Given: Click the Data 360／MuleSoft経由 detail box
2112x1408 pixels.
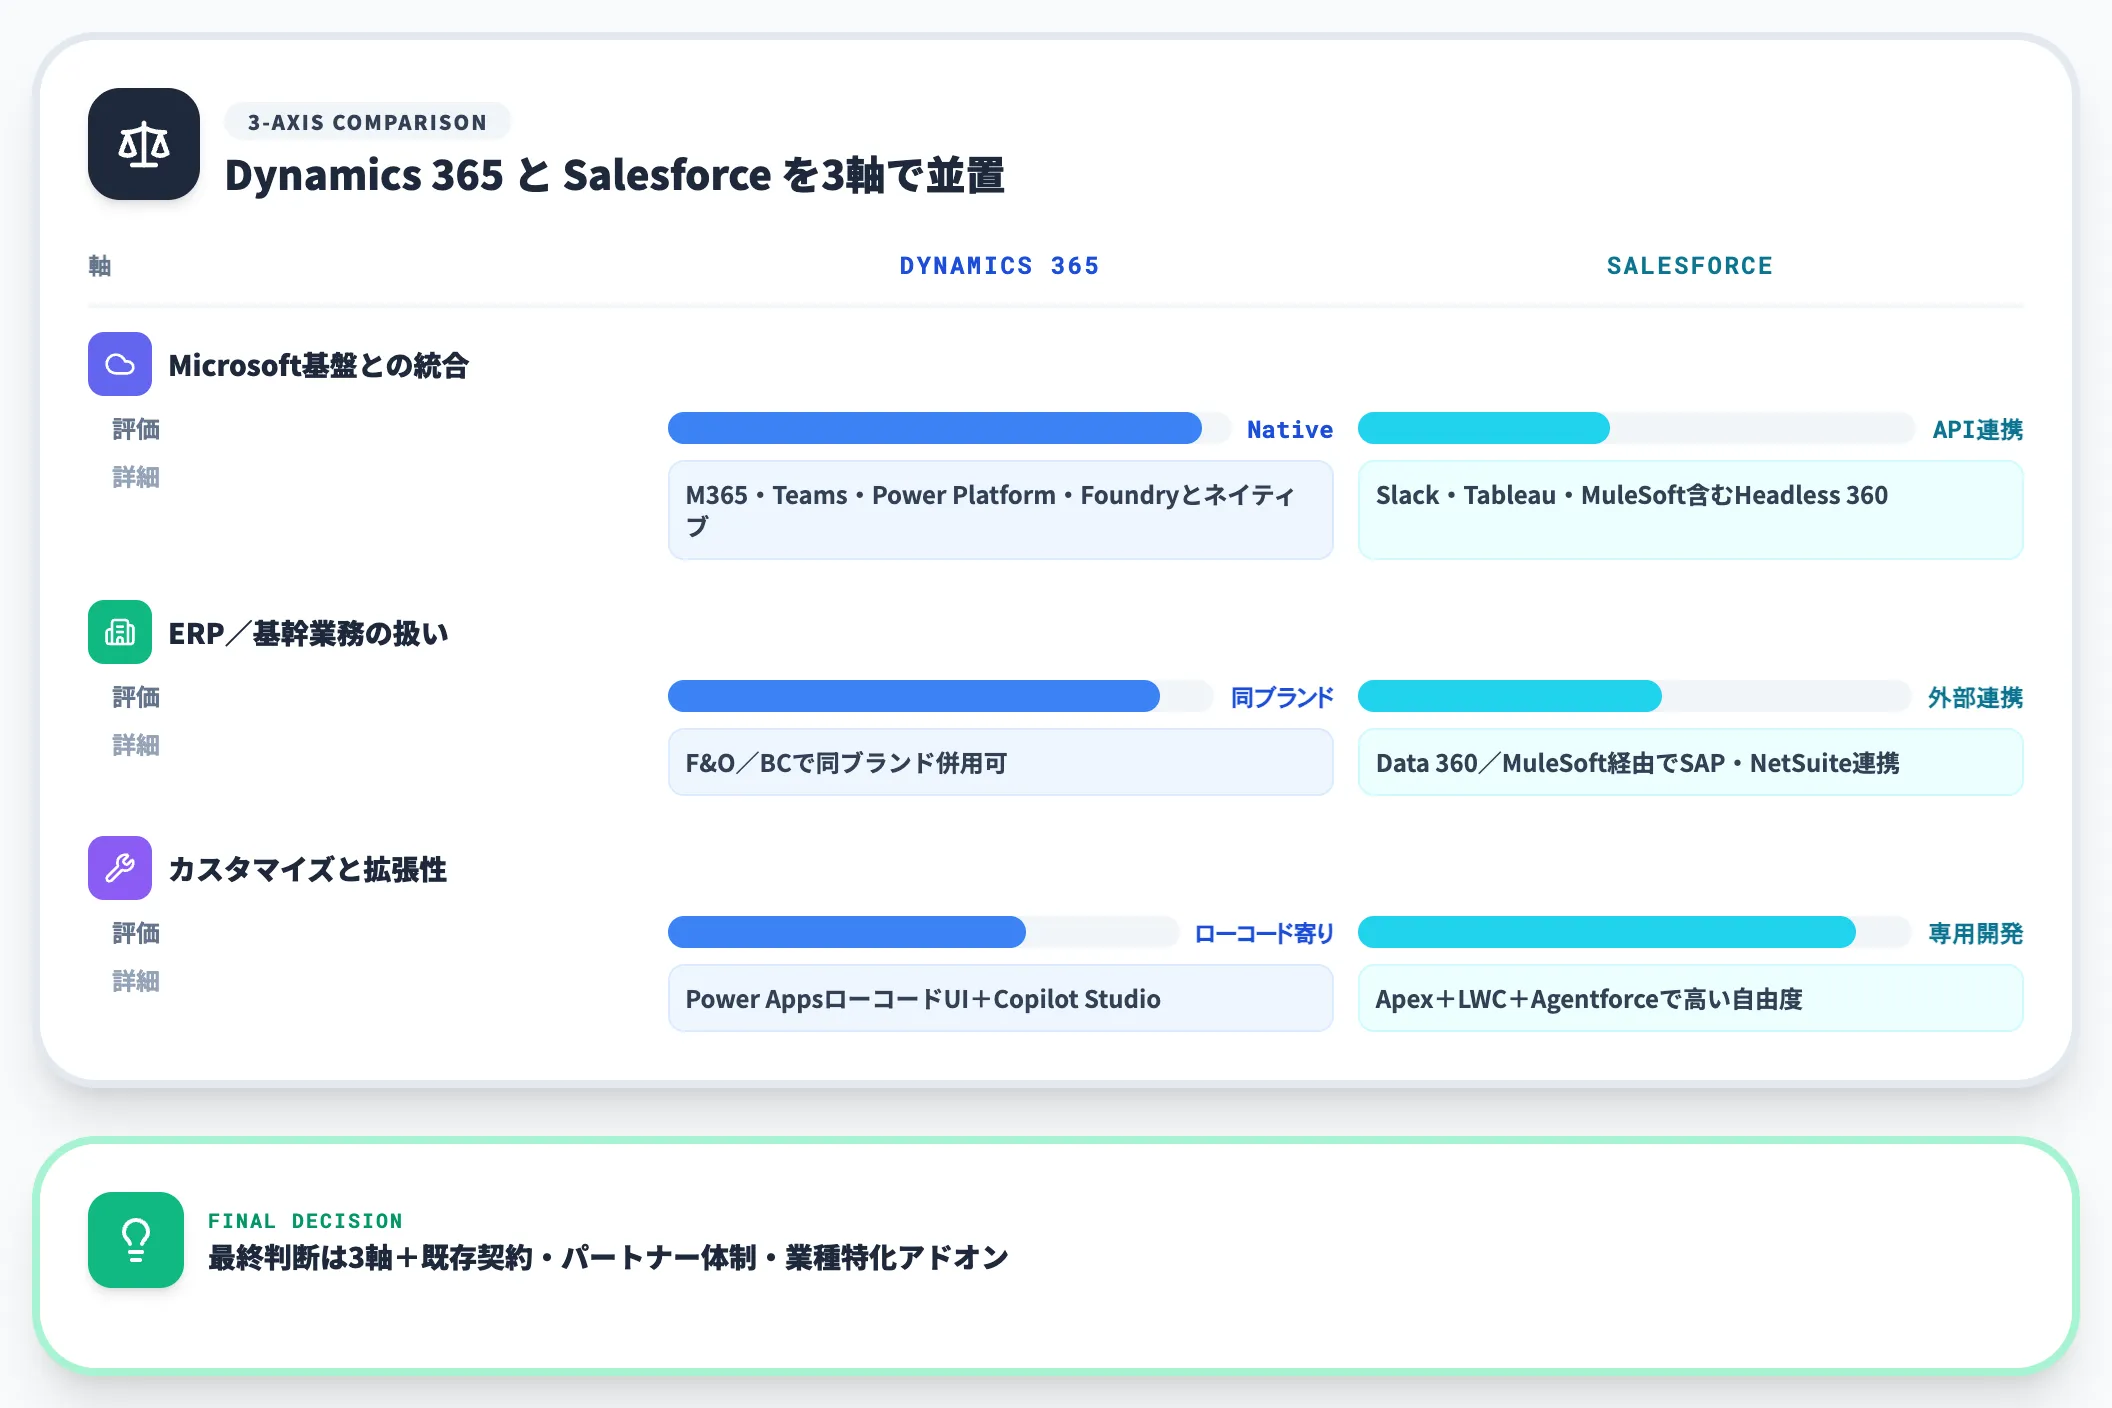Looking at the screenshot, I should pos(1690,762).
